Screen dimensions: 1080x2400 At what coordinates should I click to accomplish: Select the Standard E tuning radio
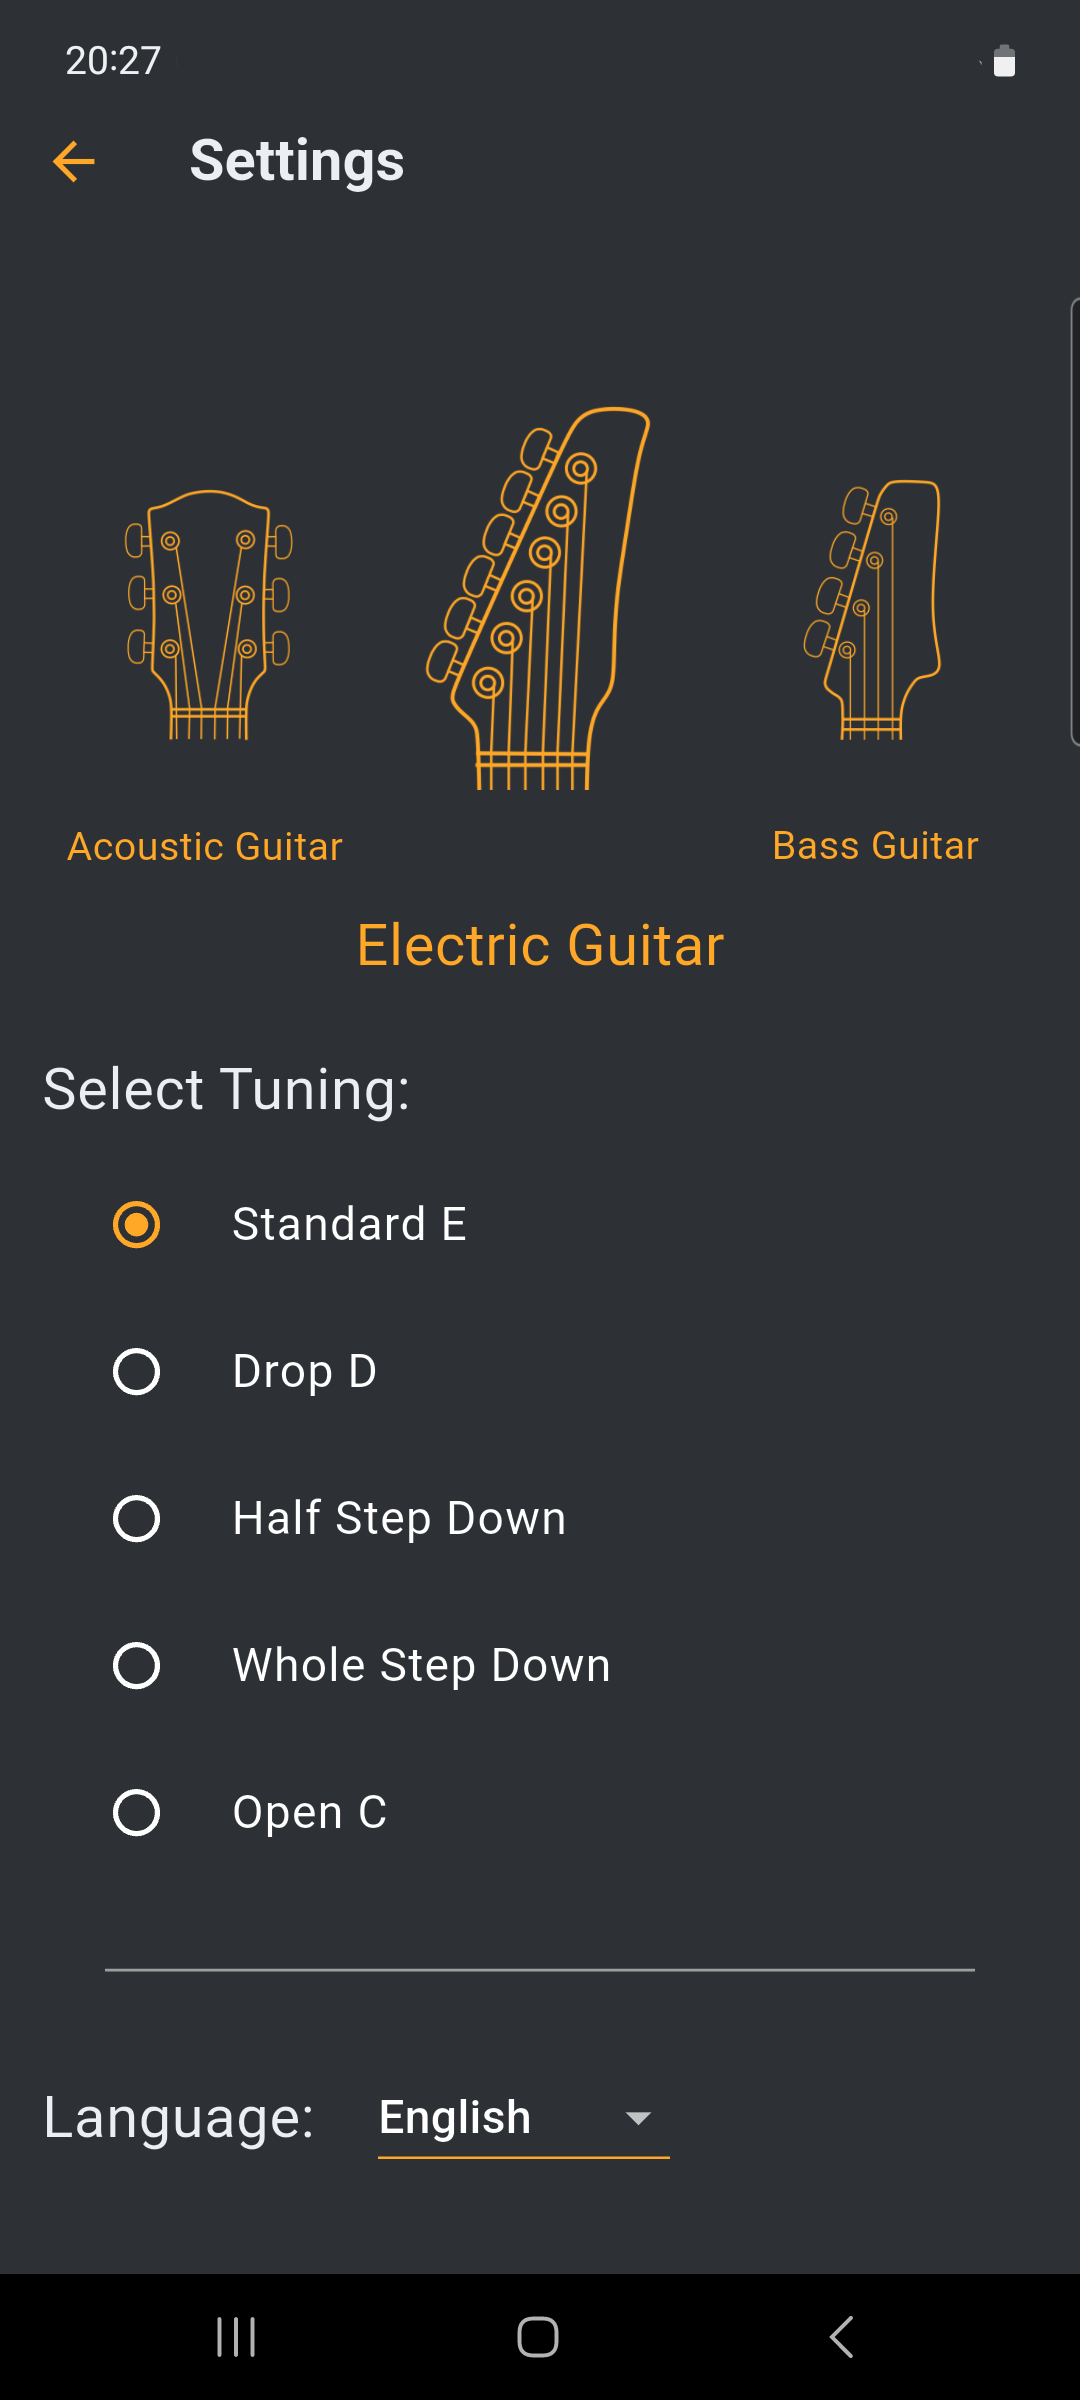click(x=137, y=1225)
